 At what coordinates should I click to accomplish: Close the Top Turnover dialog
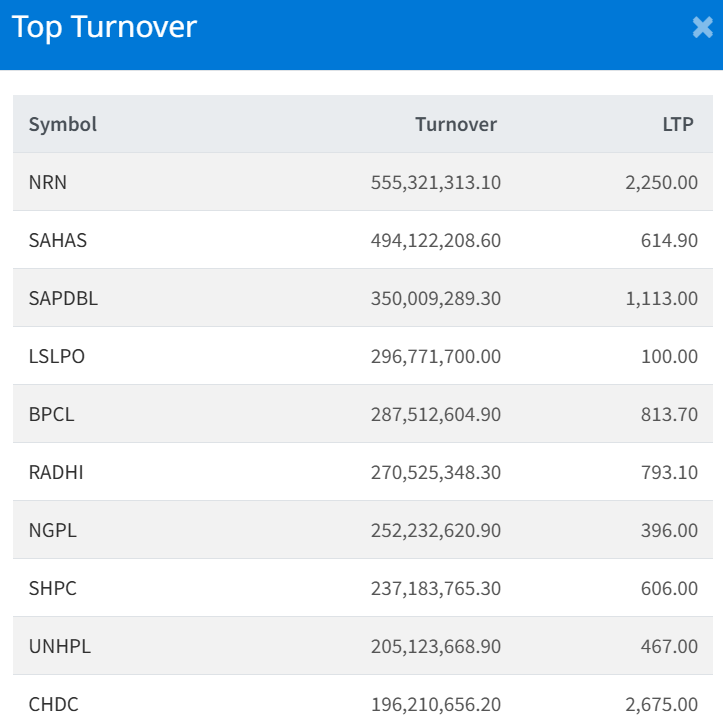(x=702, y=27)
